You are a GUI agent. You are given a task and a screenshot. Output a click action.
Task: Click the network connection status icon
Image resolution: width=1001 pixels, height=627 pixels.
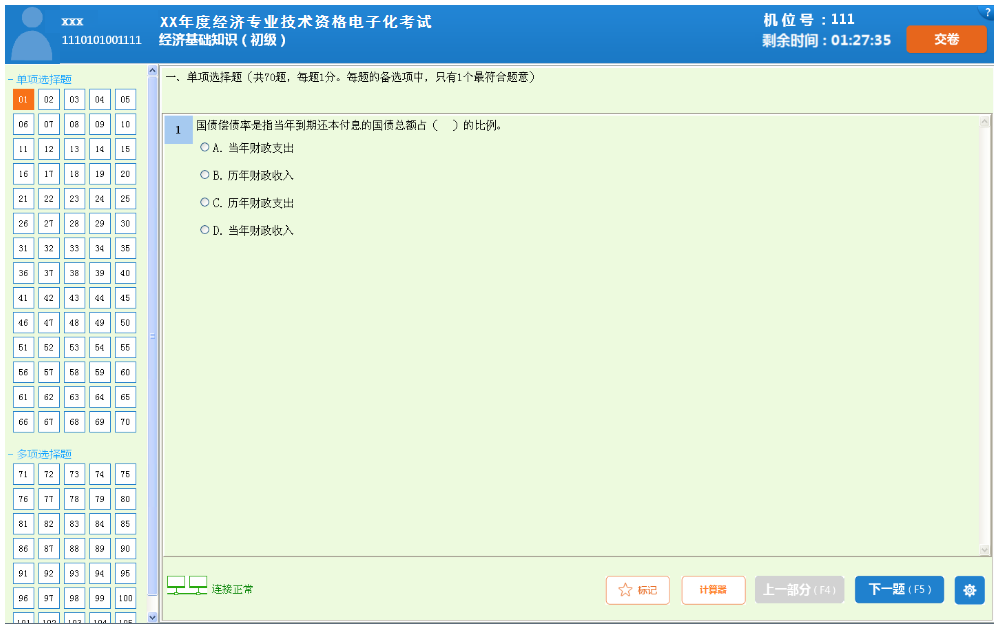click(187, 586)
